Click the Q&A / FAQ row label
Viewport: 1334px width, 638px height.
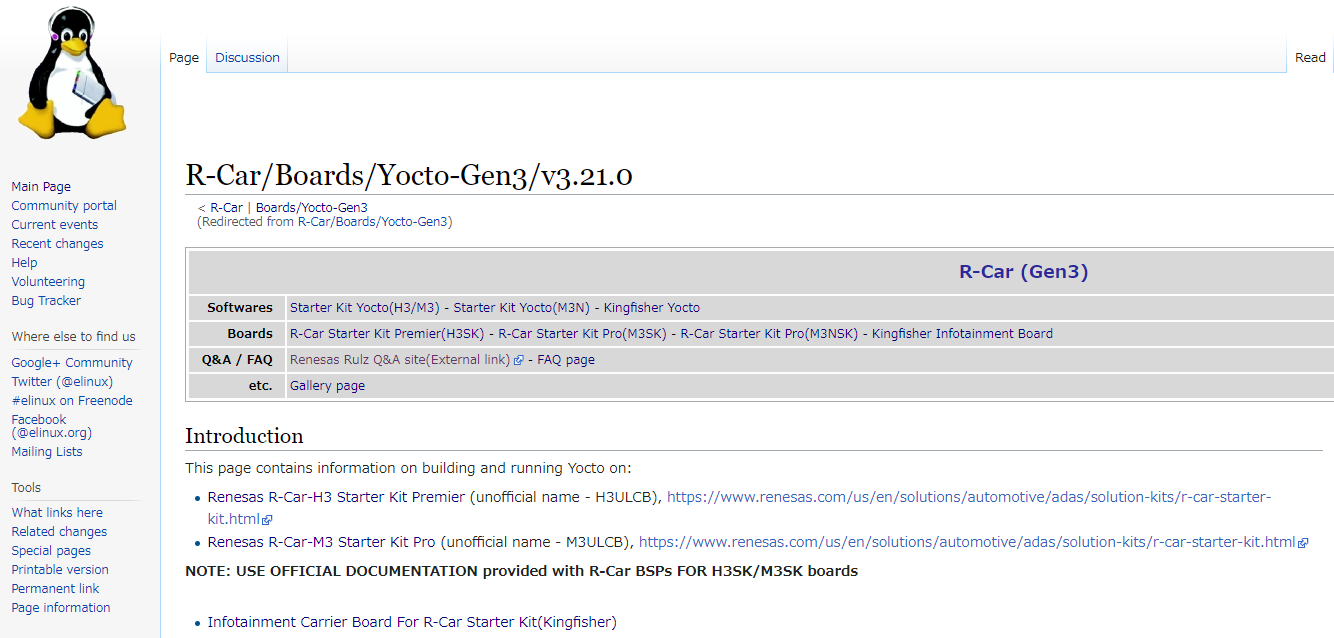237,360
